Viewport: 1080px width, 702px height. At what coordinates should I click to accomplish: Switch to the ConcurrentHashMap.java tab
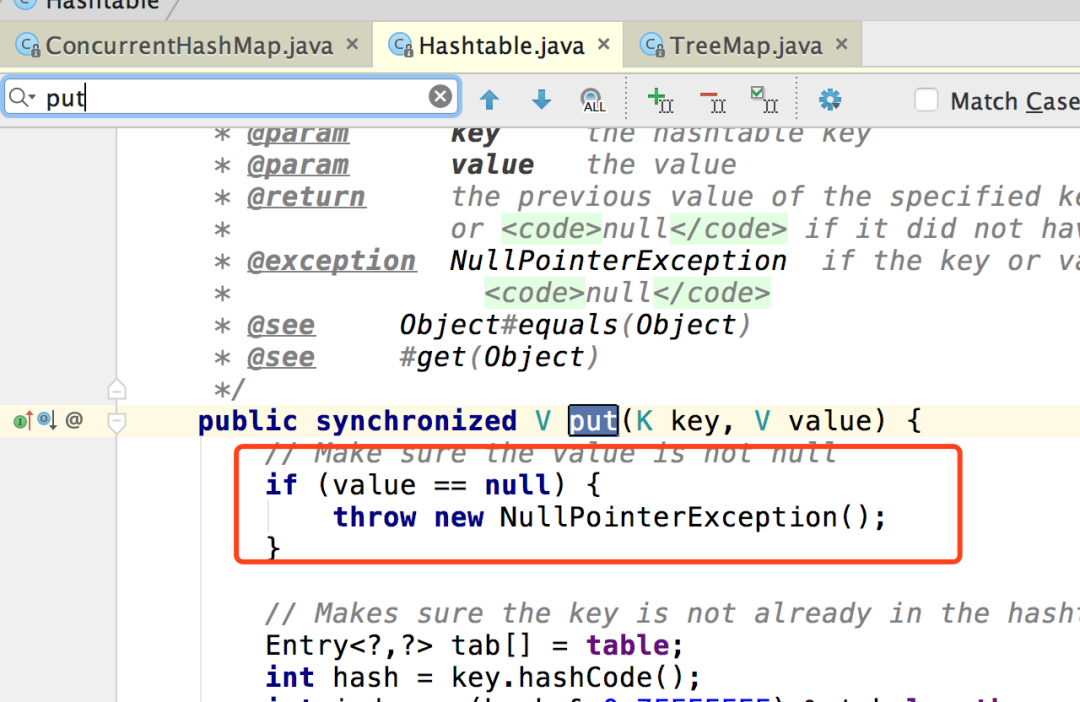(x=186, y=45)
